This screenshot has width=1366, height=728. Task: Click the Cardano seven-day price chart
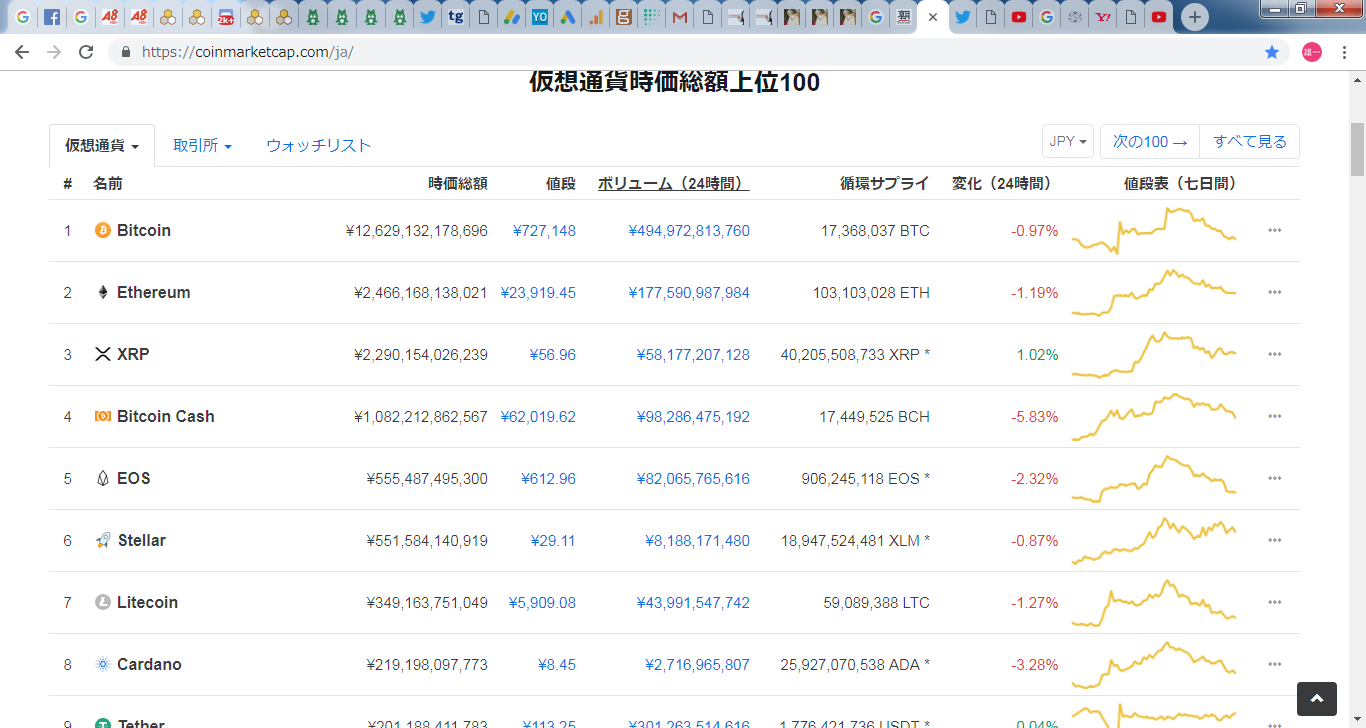[1154, 664]
